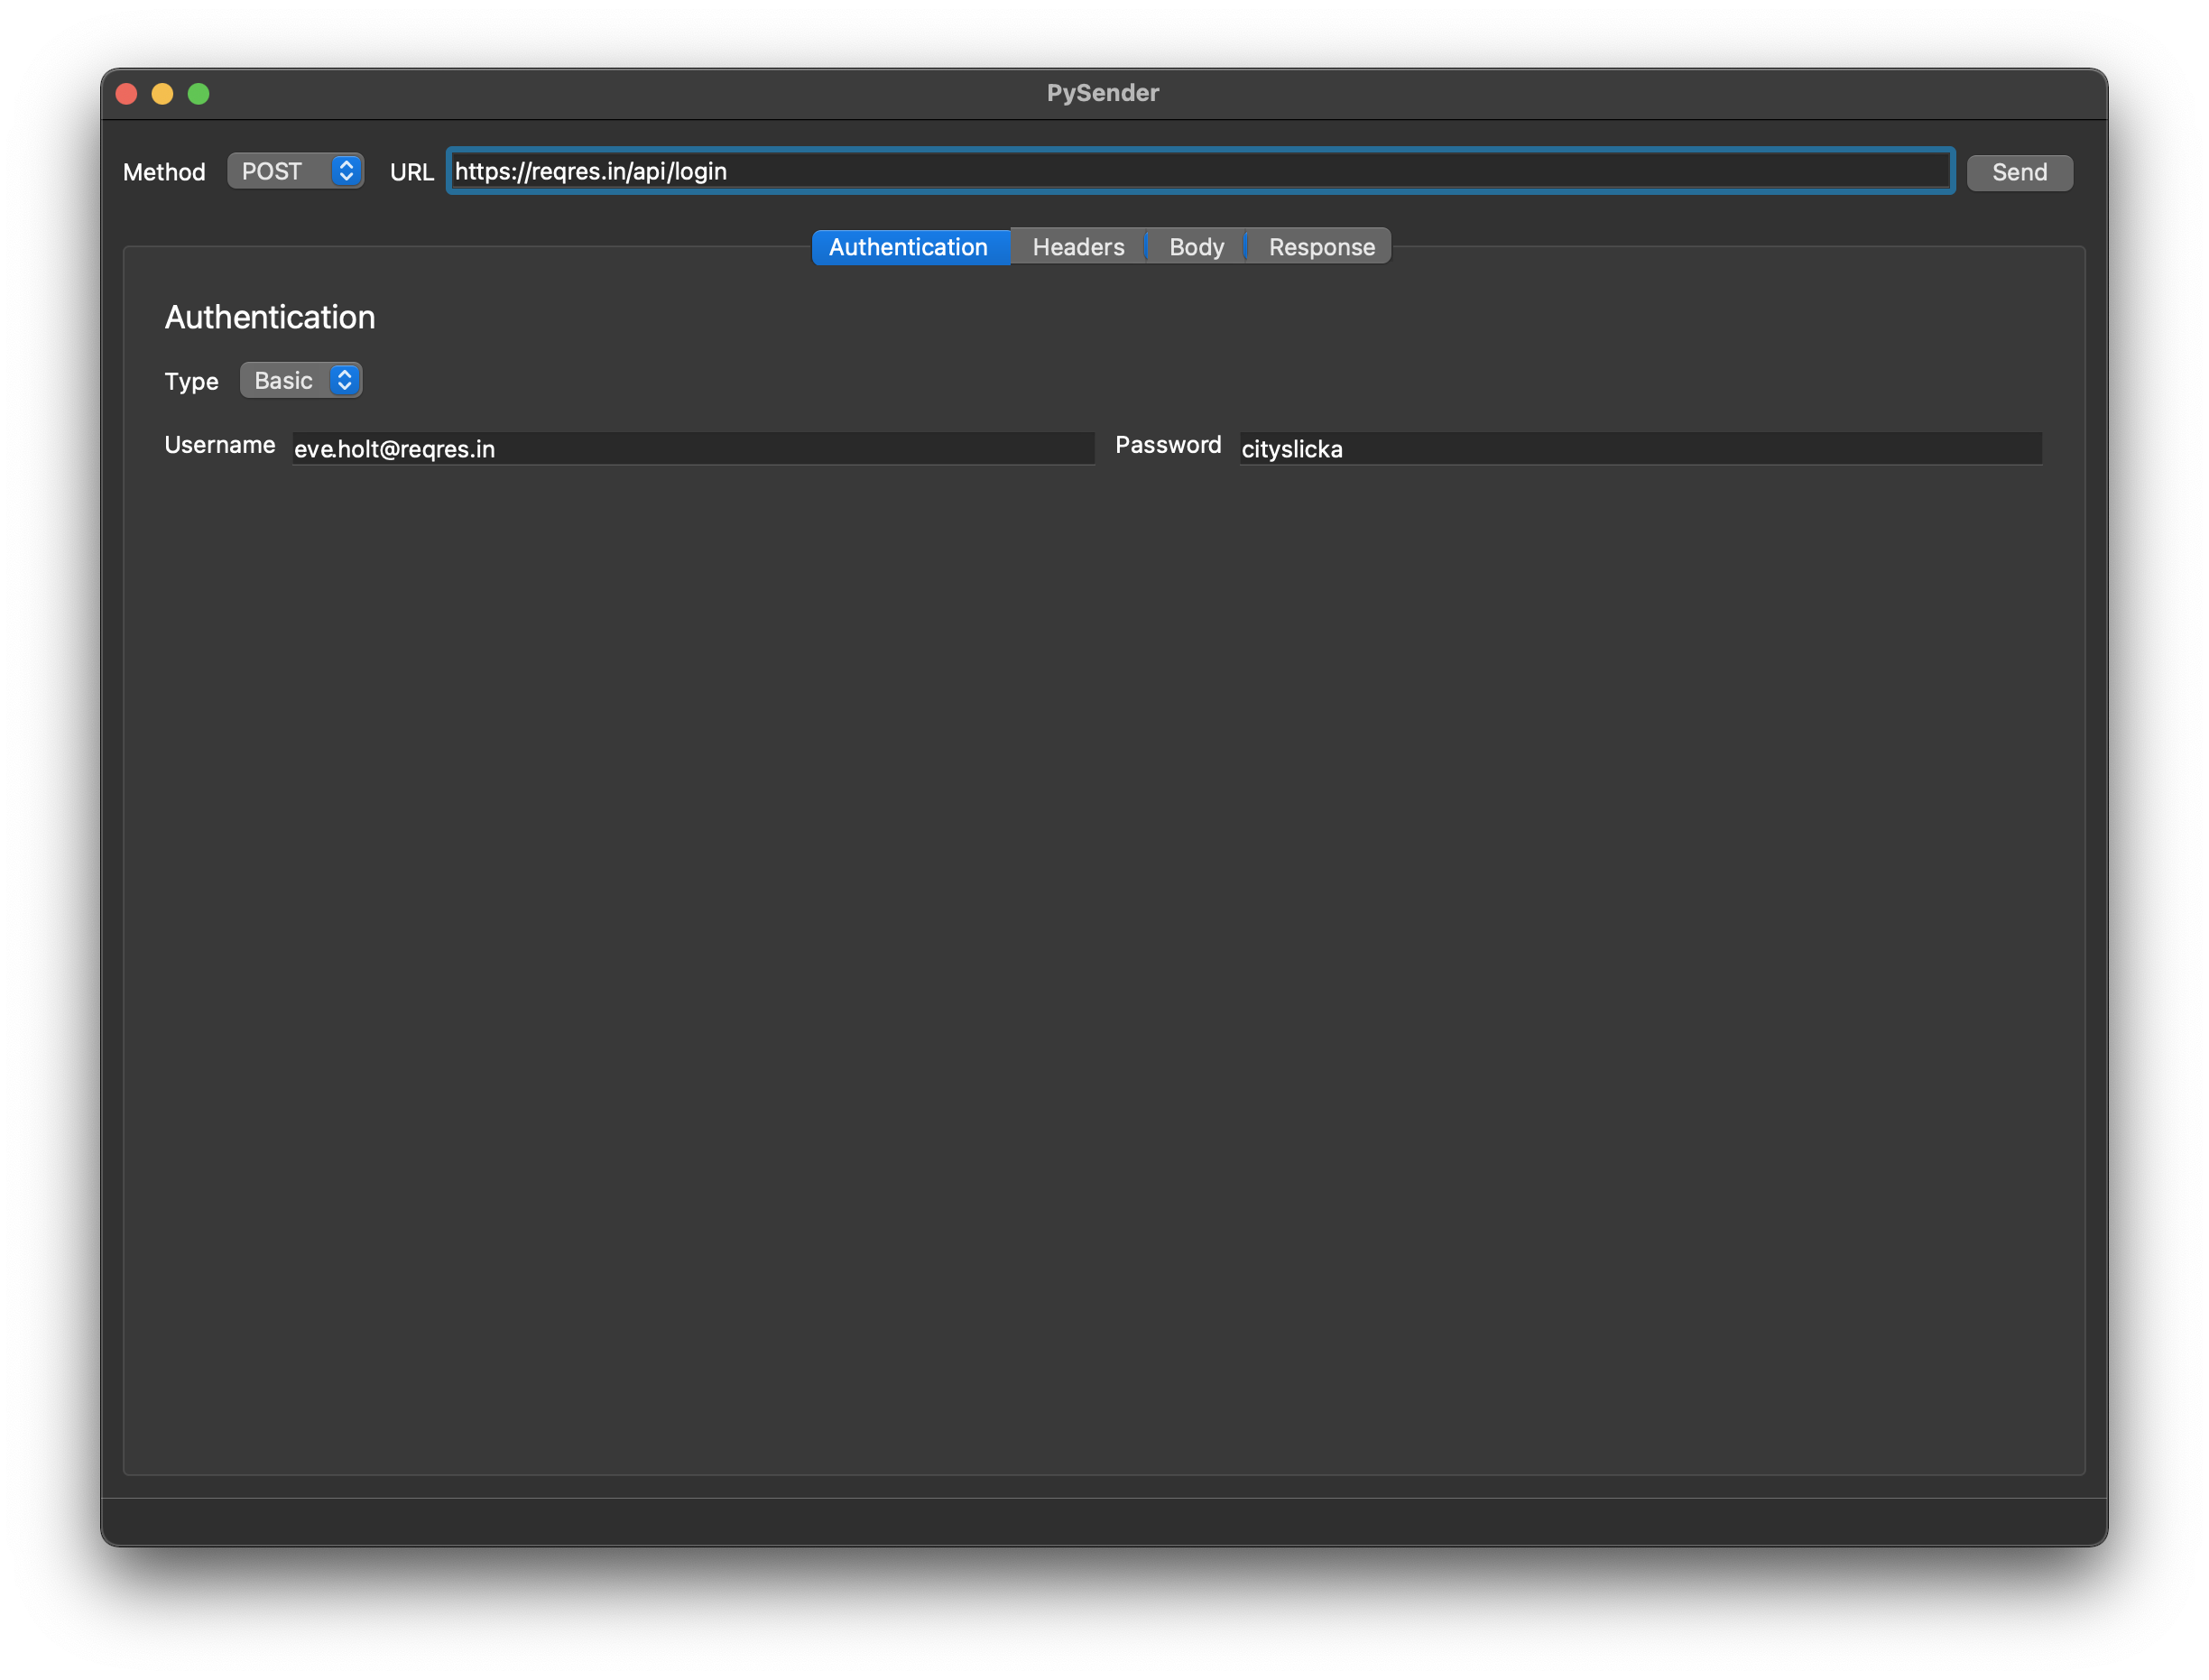Switch to the Headers tab
This screenshot has height=1680, width=2209.
[1077, 247]
